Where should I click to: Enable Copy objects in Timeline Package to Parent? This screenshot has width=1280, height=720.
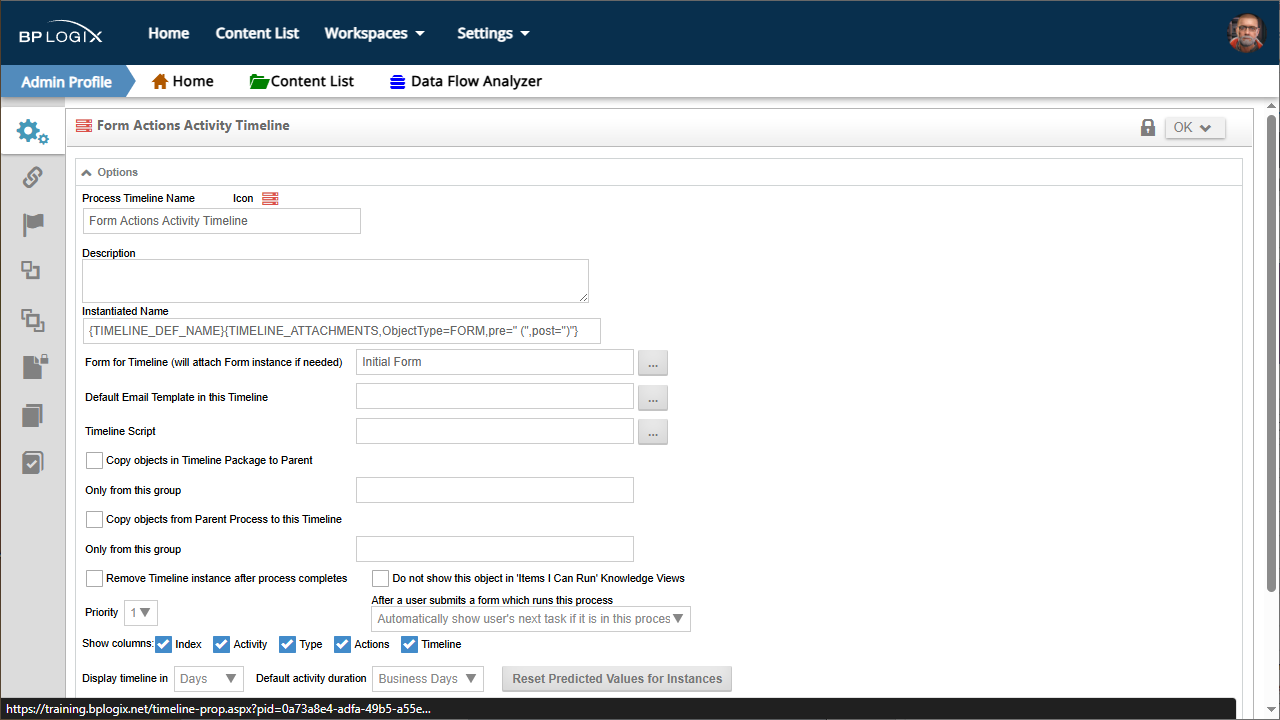click(94, 460)
